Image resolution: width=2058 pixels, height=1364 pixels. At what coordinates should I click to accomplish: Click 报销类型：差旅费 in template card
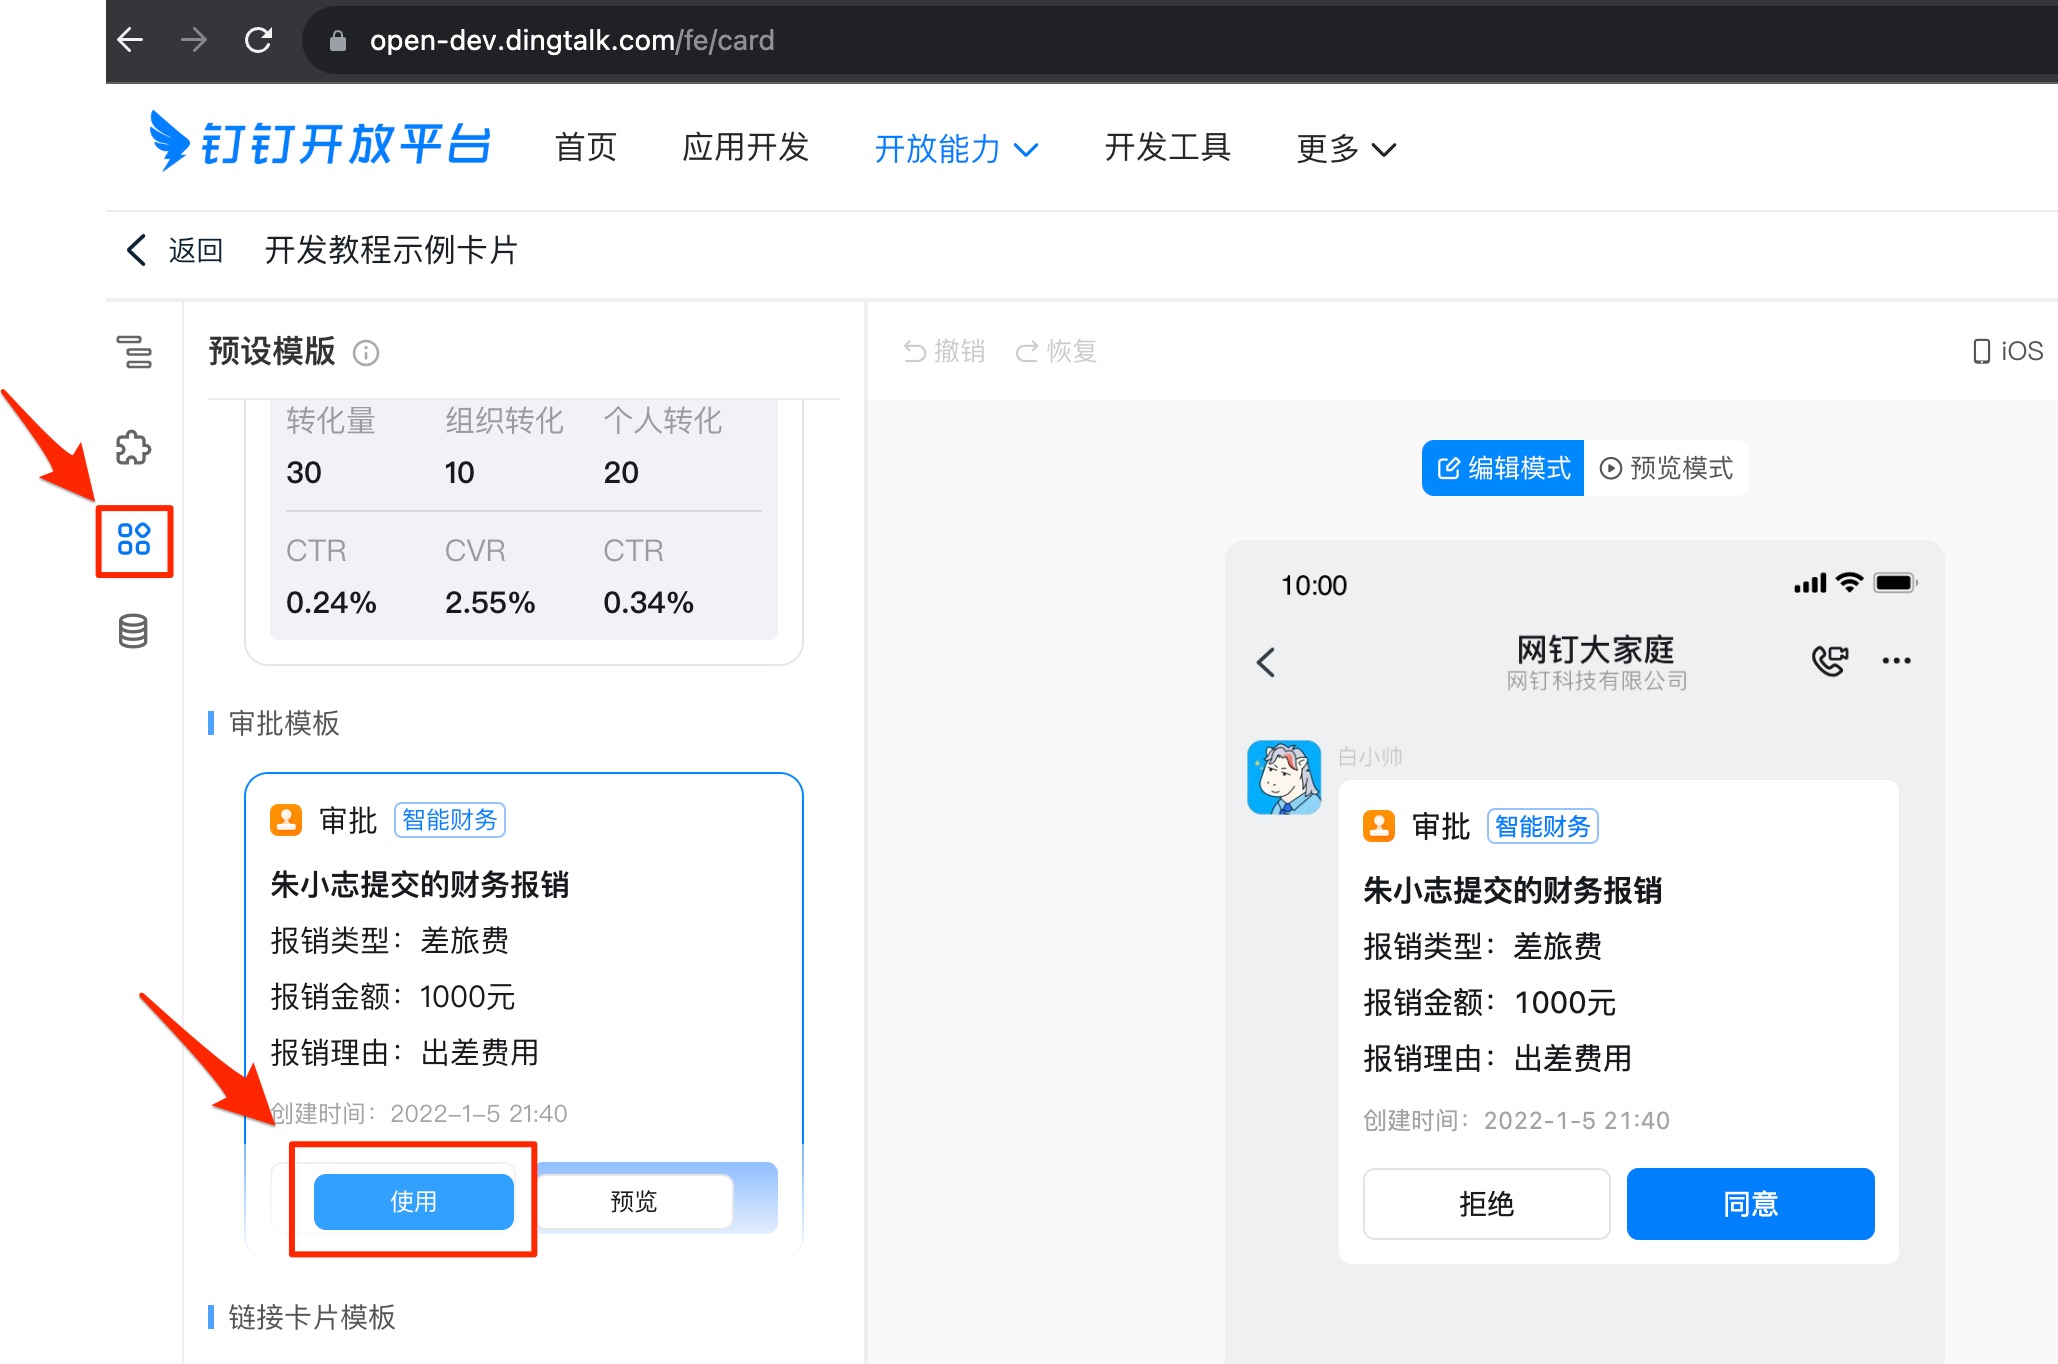390,940
